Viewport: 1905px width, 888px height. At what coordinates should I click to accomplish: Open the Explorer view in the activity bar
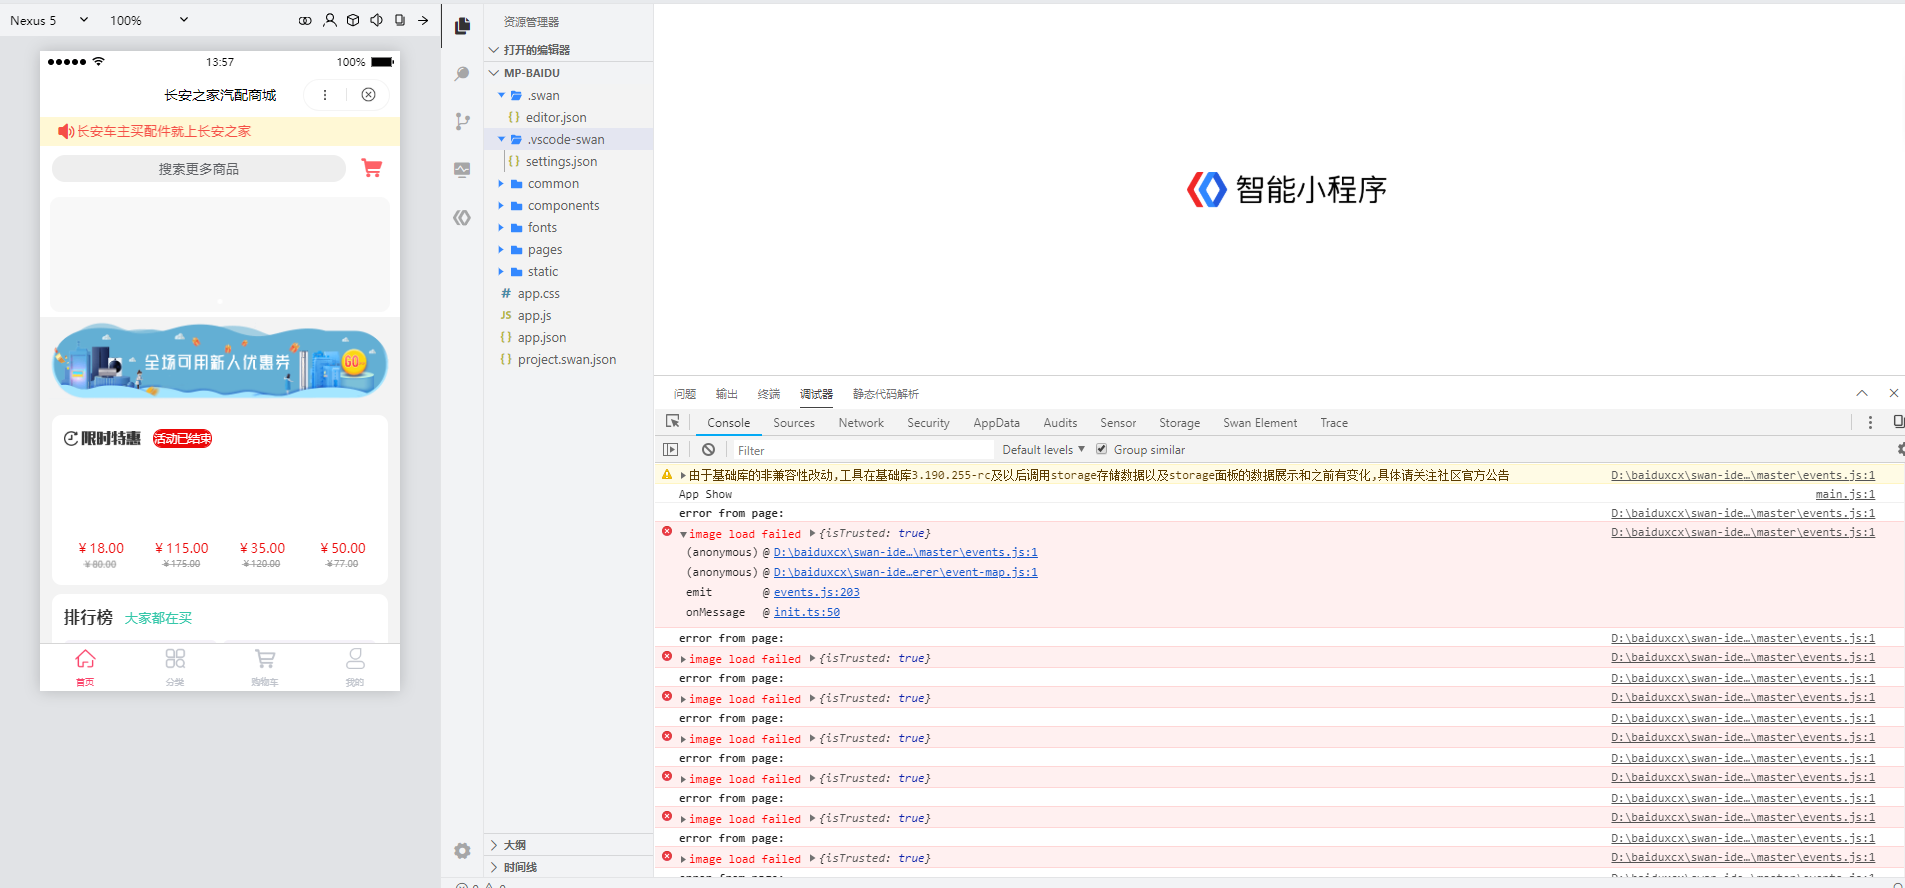[462, 26]
